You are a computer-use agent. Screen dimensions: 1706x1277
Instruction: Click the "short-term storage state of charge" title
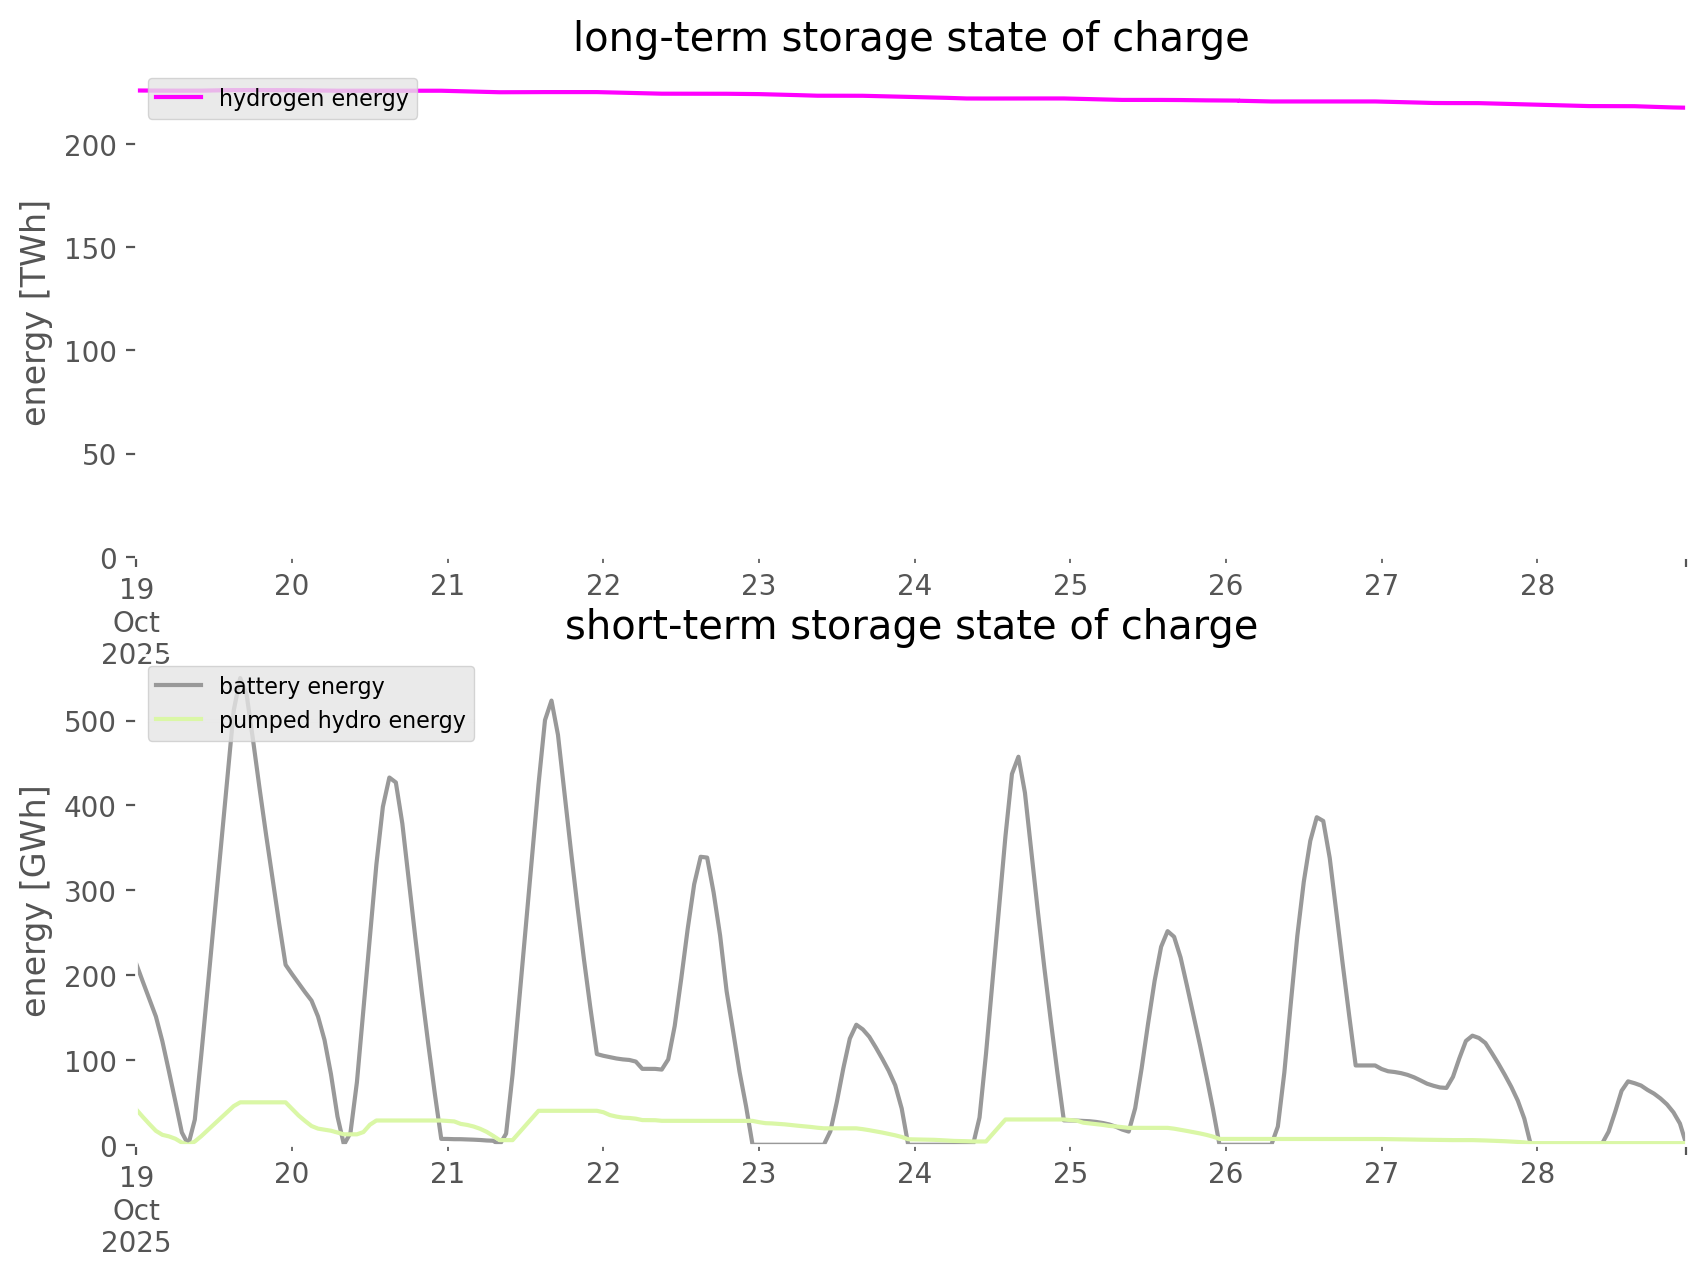coord(910,626)
